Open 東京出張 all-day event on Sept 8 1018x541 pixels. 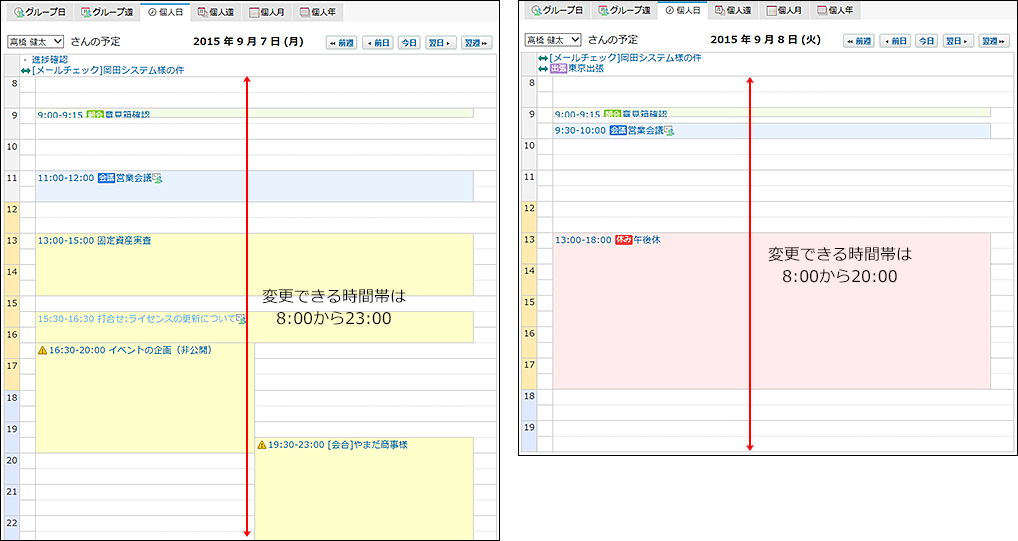(x=586, y=68)
